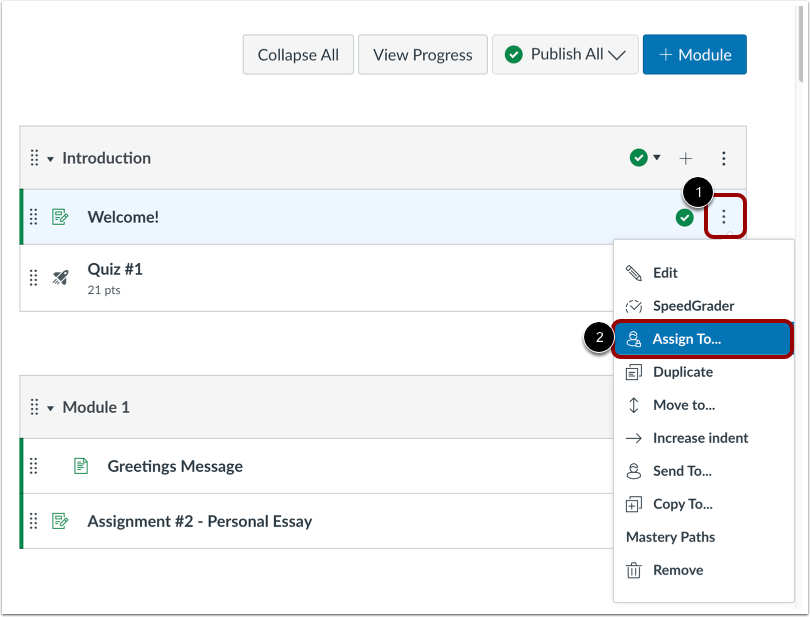
Task: Click drag handle of Welcome! item
Action: tap(34, 217)
